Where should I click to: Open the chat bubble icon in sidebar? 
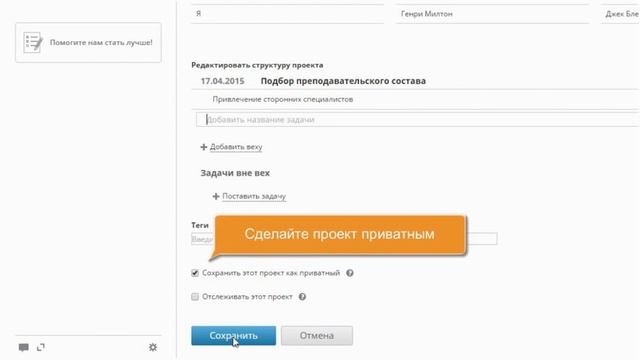[x=24, y=347]
